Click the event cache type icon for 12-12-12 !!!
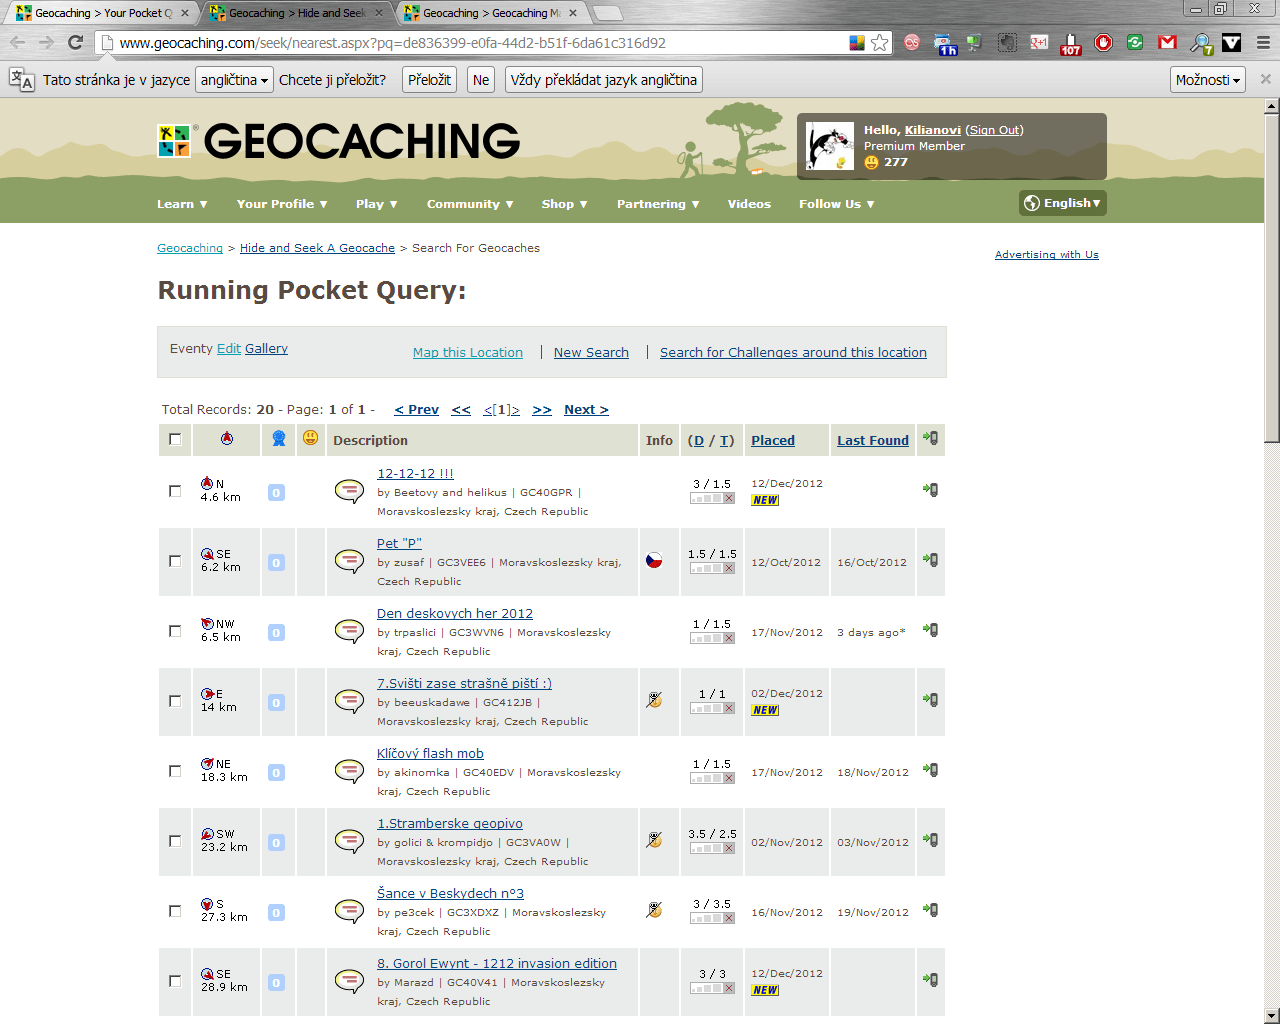Image resolution: width=1280 pixels, height=1024 pixels. click(x=349, y=491)
